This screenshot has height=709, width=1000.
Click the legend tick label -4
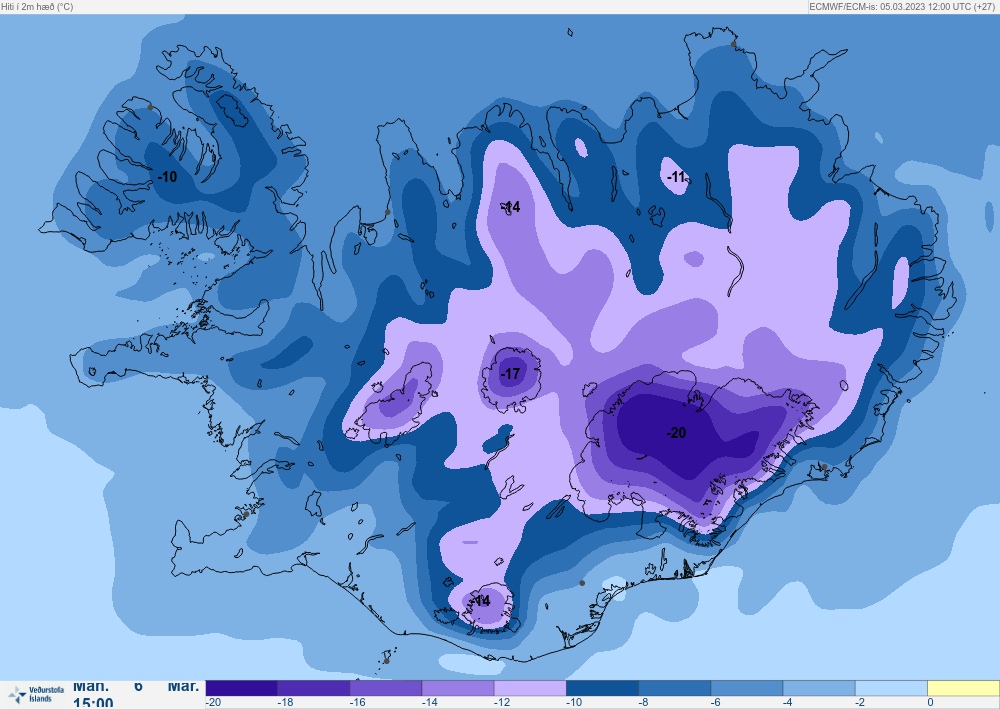point(788,703)
